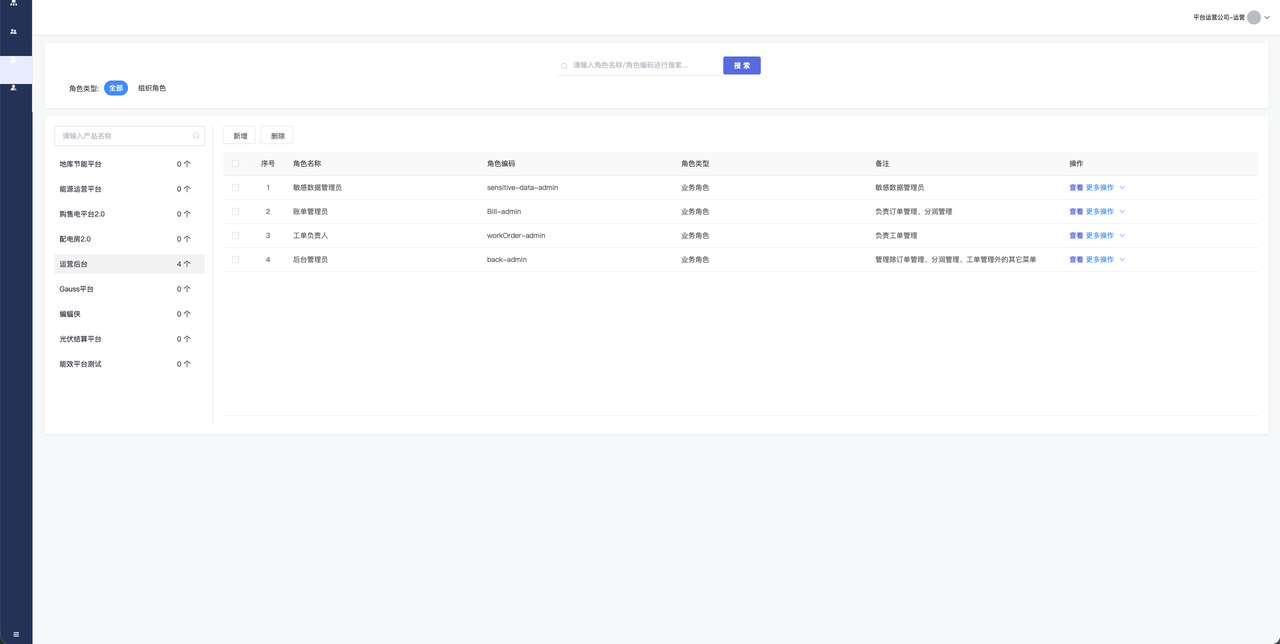
Task: Click the 新增 button
Action: pos(240,136)
